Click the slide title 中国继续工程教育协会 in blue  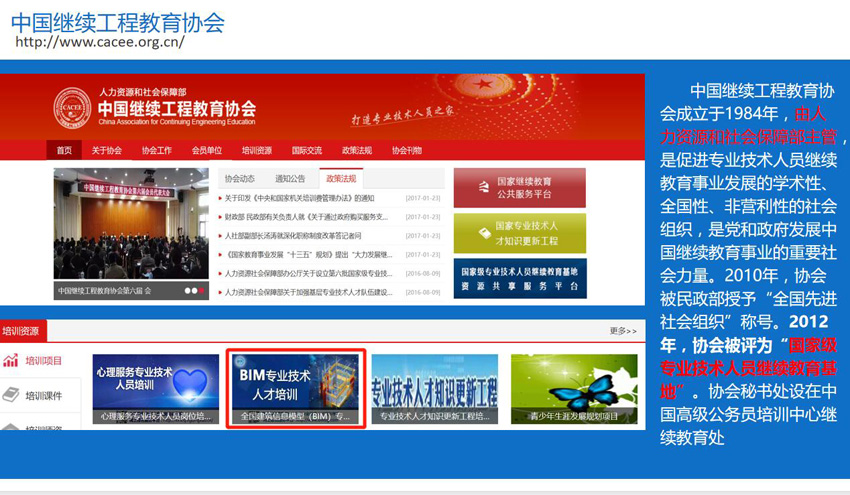(118, 22)
